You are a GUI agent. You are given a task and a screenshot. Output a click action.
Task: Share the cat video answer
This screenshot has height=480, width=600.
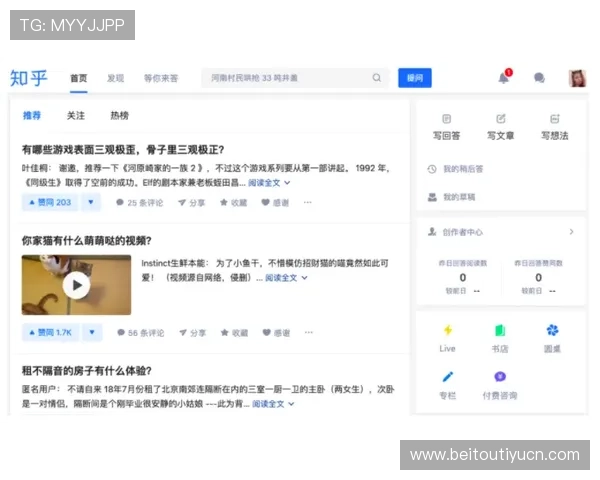pyautogui.click(x=193, y=333)
